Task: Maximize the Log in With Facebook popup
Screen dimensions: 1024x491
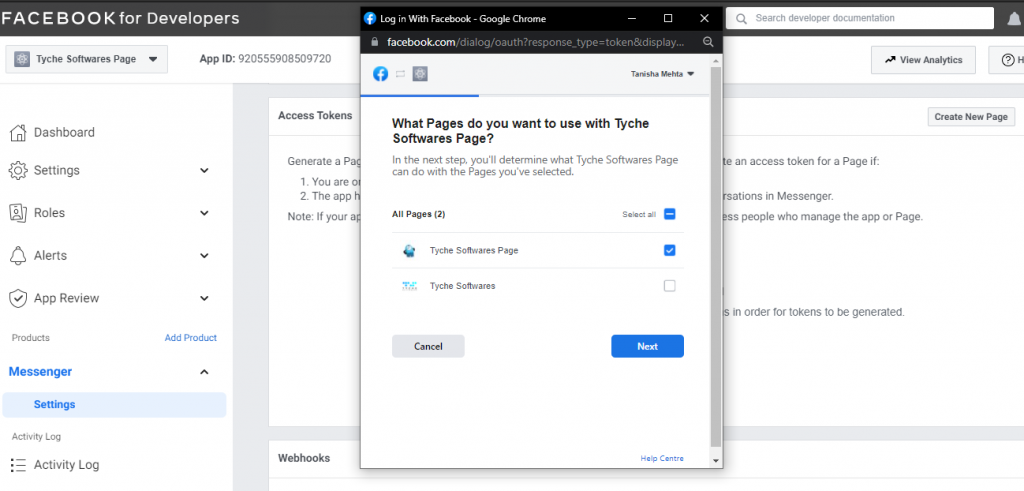Action: tap(668, 18)
